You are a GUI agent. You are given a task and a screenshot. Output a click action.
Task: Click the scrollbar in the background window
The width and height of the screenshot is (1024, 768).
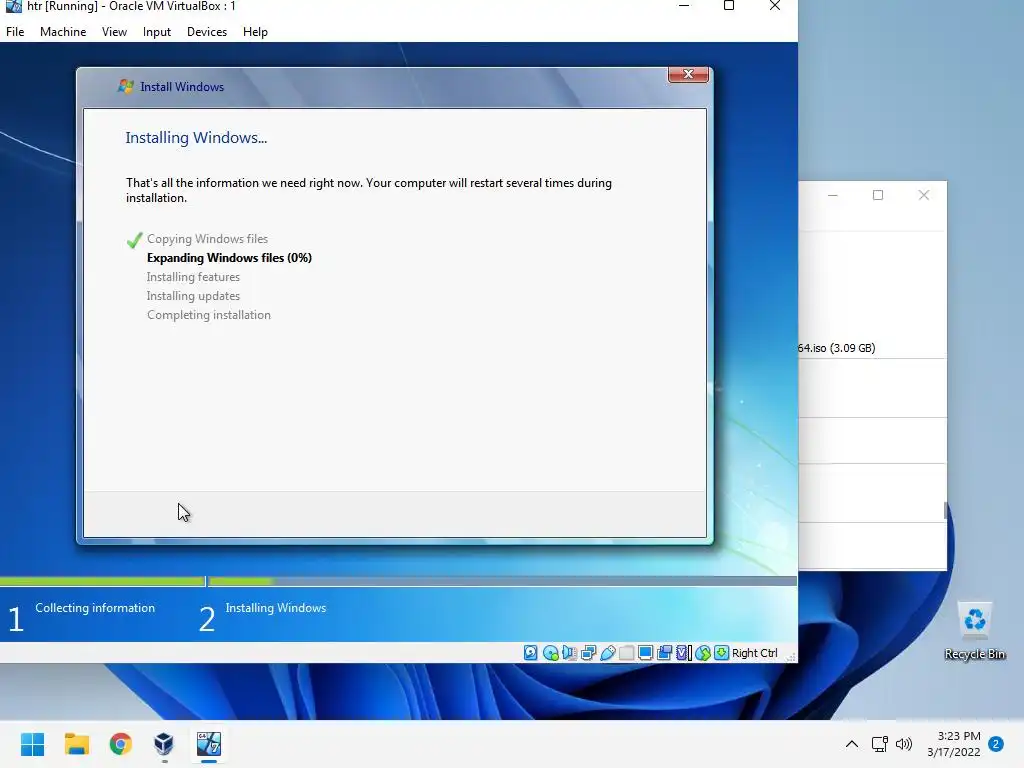pyautogui.click(x=945, y=511)
